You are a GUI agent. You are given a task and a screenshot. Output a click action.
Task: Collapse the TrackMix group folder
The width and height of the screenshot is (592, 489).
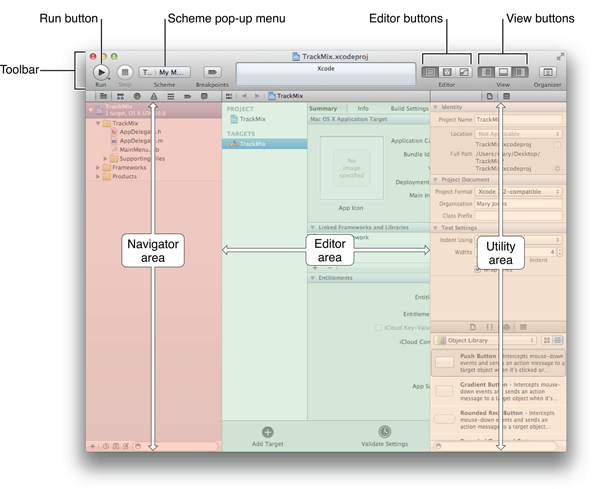(98, 123)
